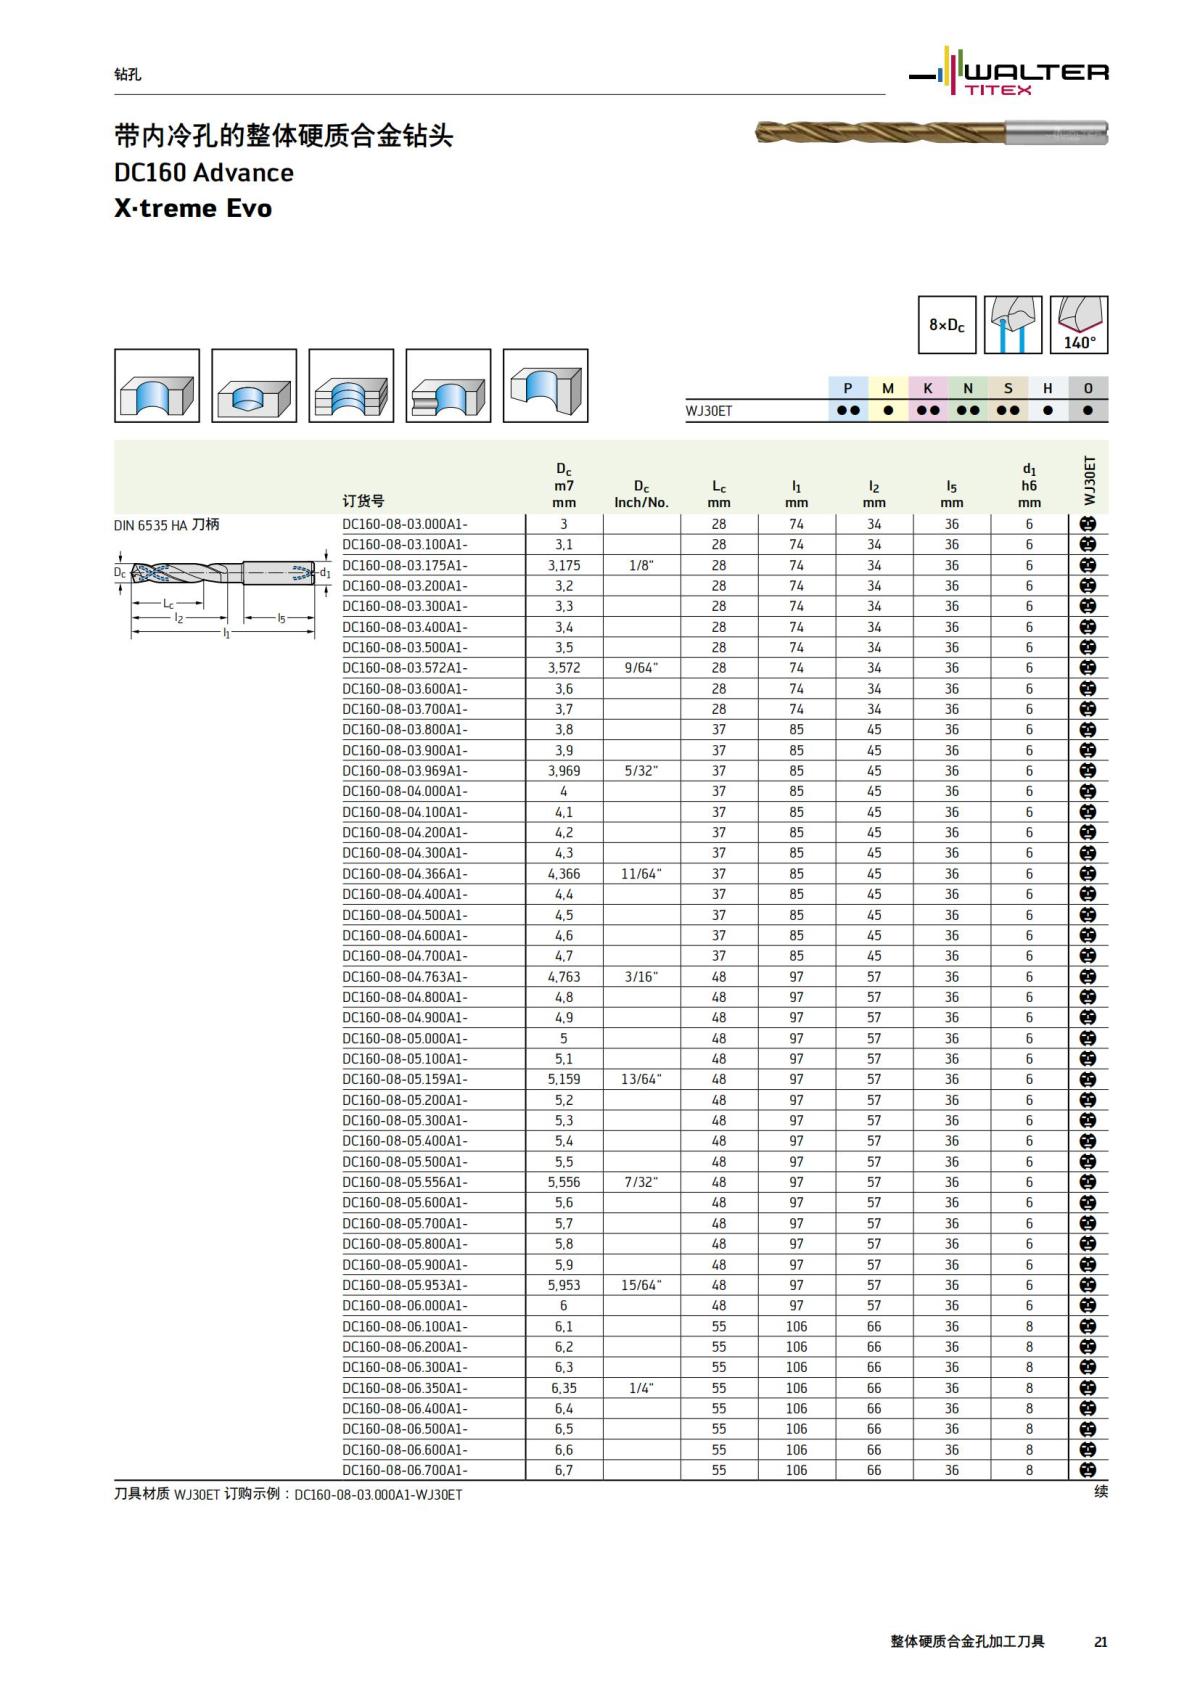
Task: Click the ordering example DC160-08-03.000A1-WJ30ET footnote
Action: pos(378,1495)
